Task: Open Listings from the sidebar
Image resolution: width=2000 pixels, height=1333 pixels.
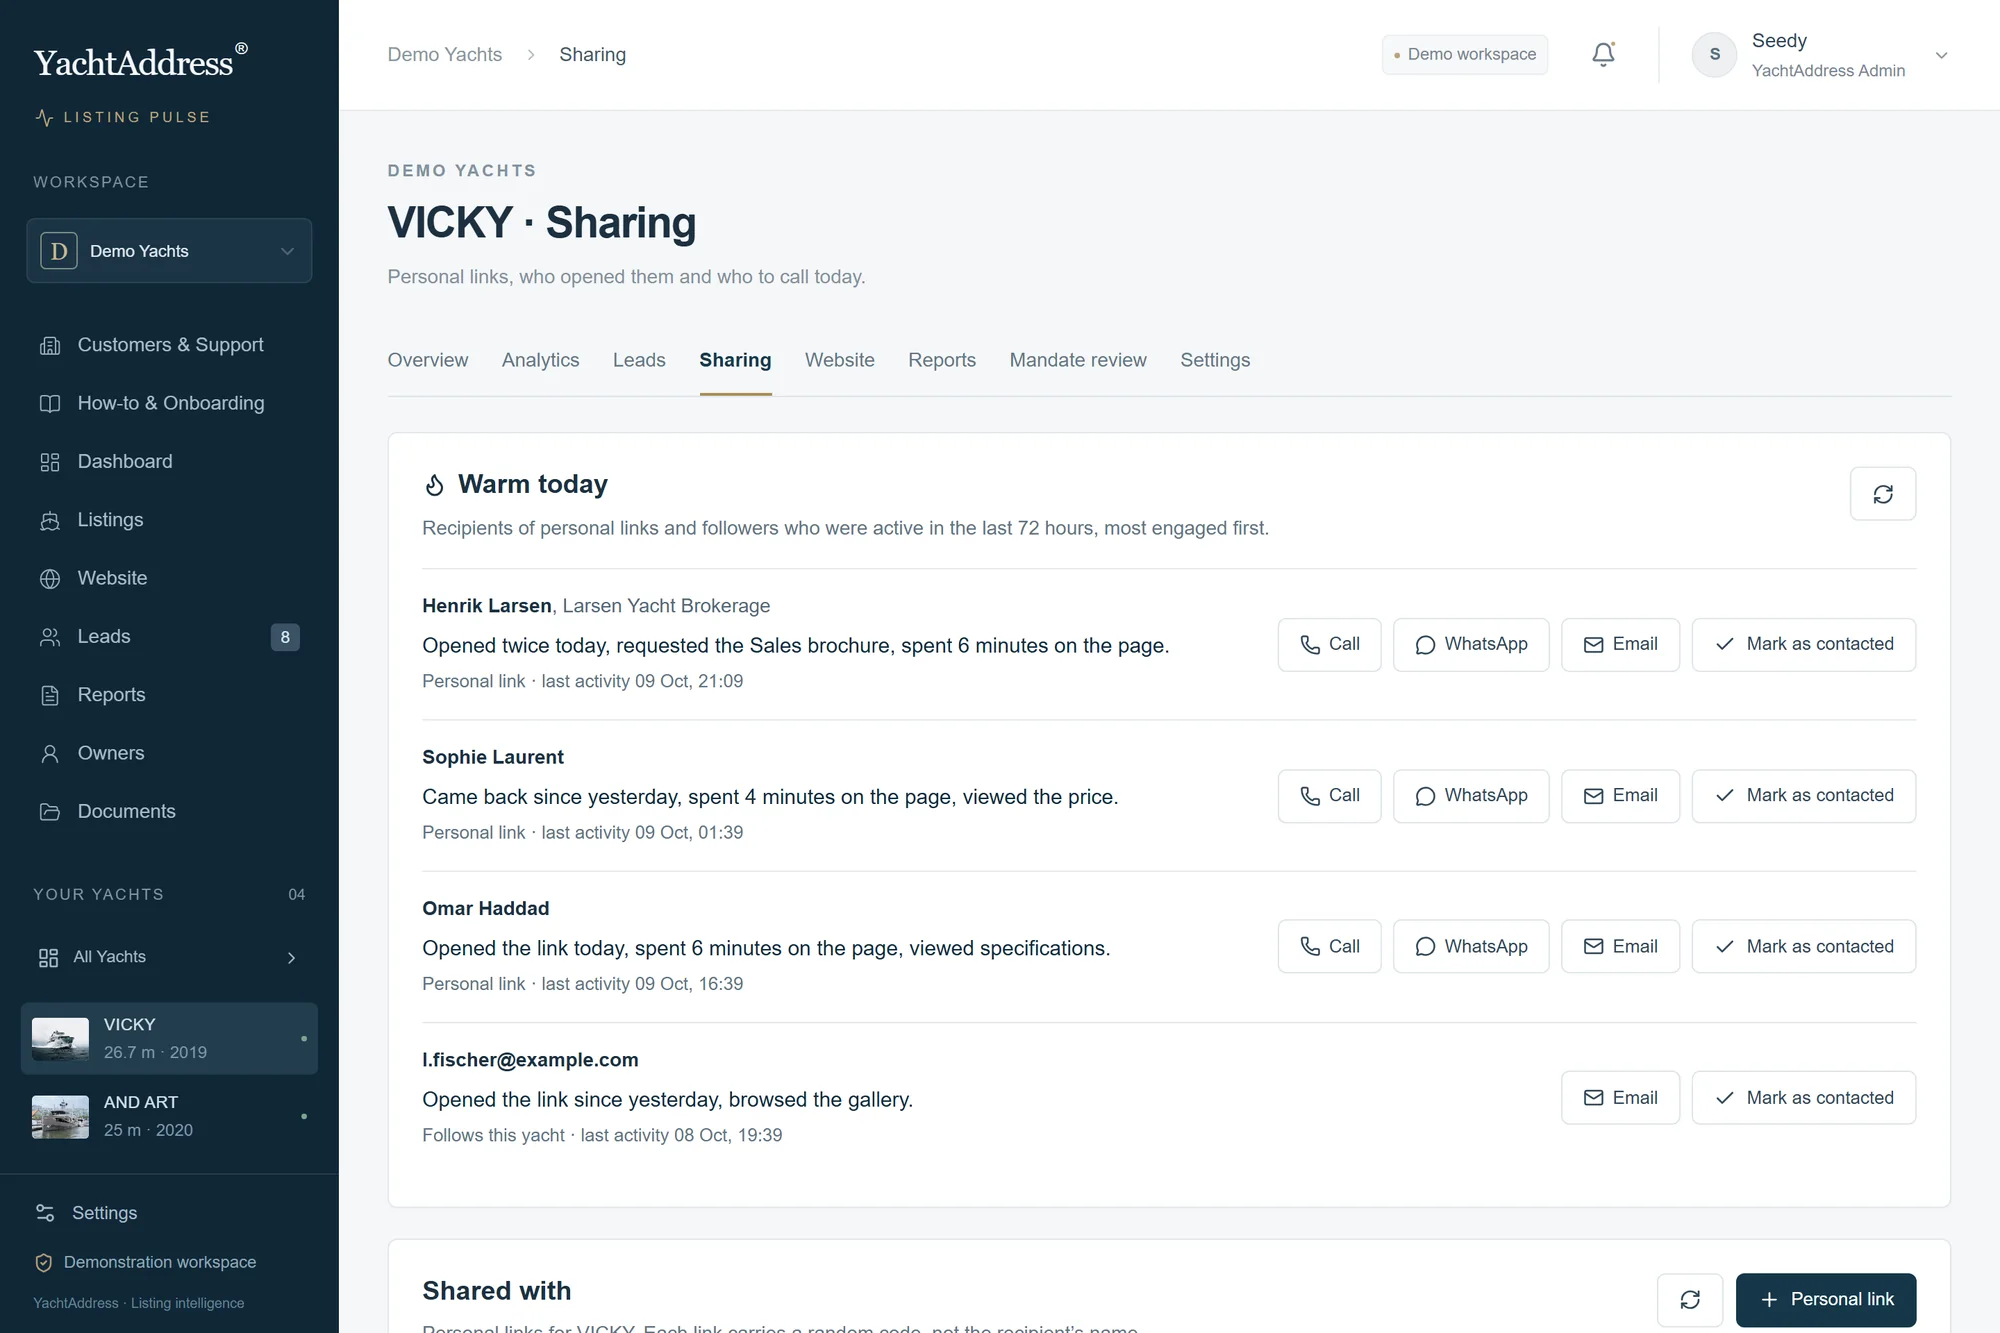Action: coord(169,520)
